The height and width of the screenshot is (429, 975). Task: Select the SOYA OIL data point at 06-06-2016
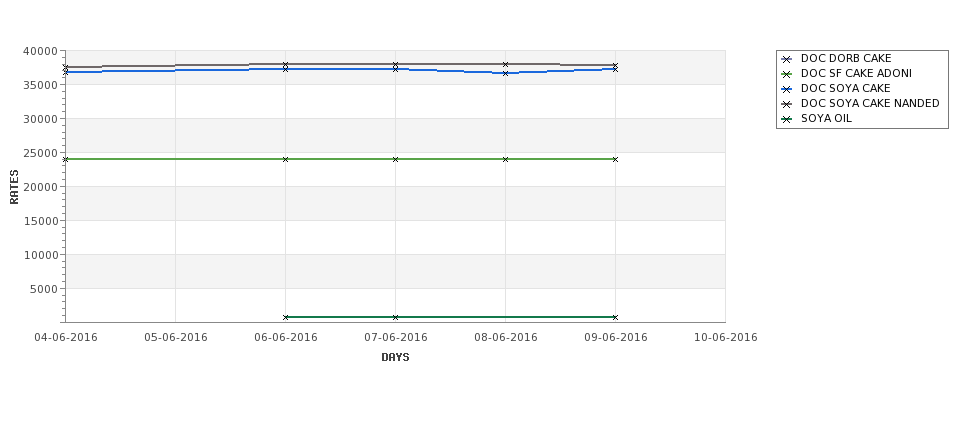pos(285,317)
